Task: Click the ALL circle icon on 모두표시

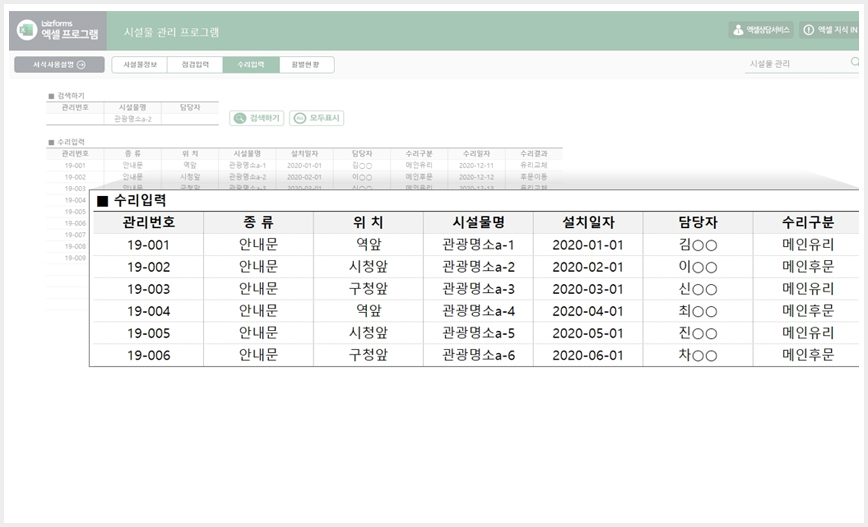Action: point(299,118)
